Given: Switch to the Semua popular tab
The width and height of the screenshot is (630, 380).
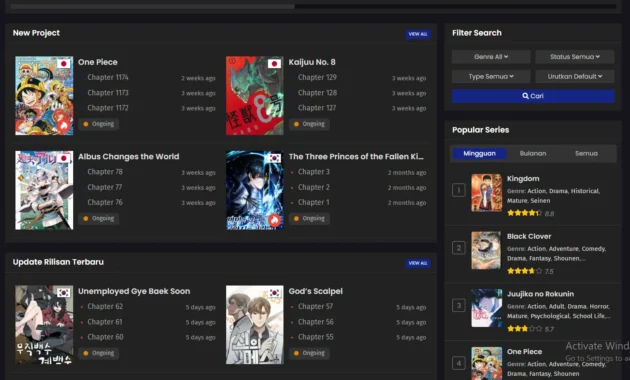Looking at the screenshot, I should pos(586,153).
